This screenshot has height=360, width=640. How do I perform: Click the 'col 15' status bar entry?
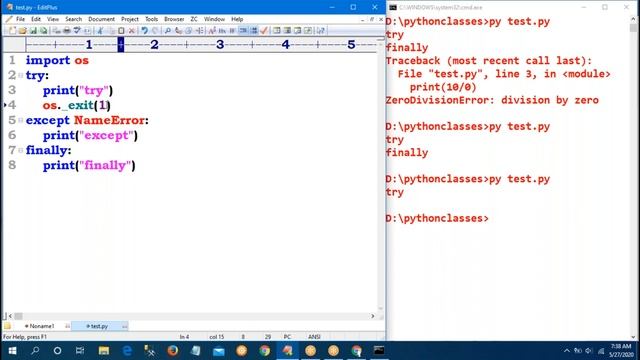pyautogui.click(x=217, y=337)
